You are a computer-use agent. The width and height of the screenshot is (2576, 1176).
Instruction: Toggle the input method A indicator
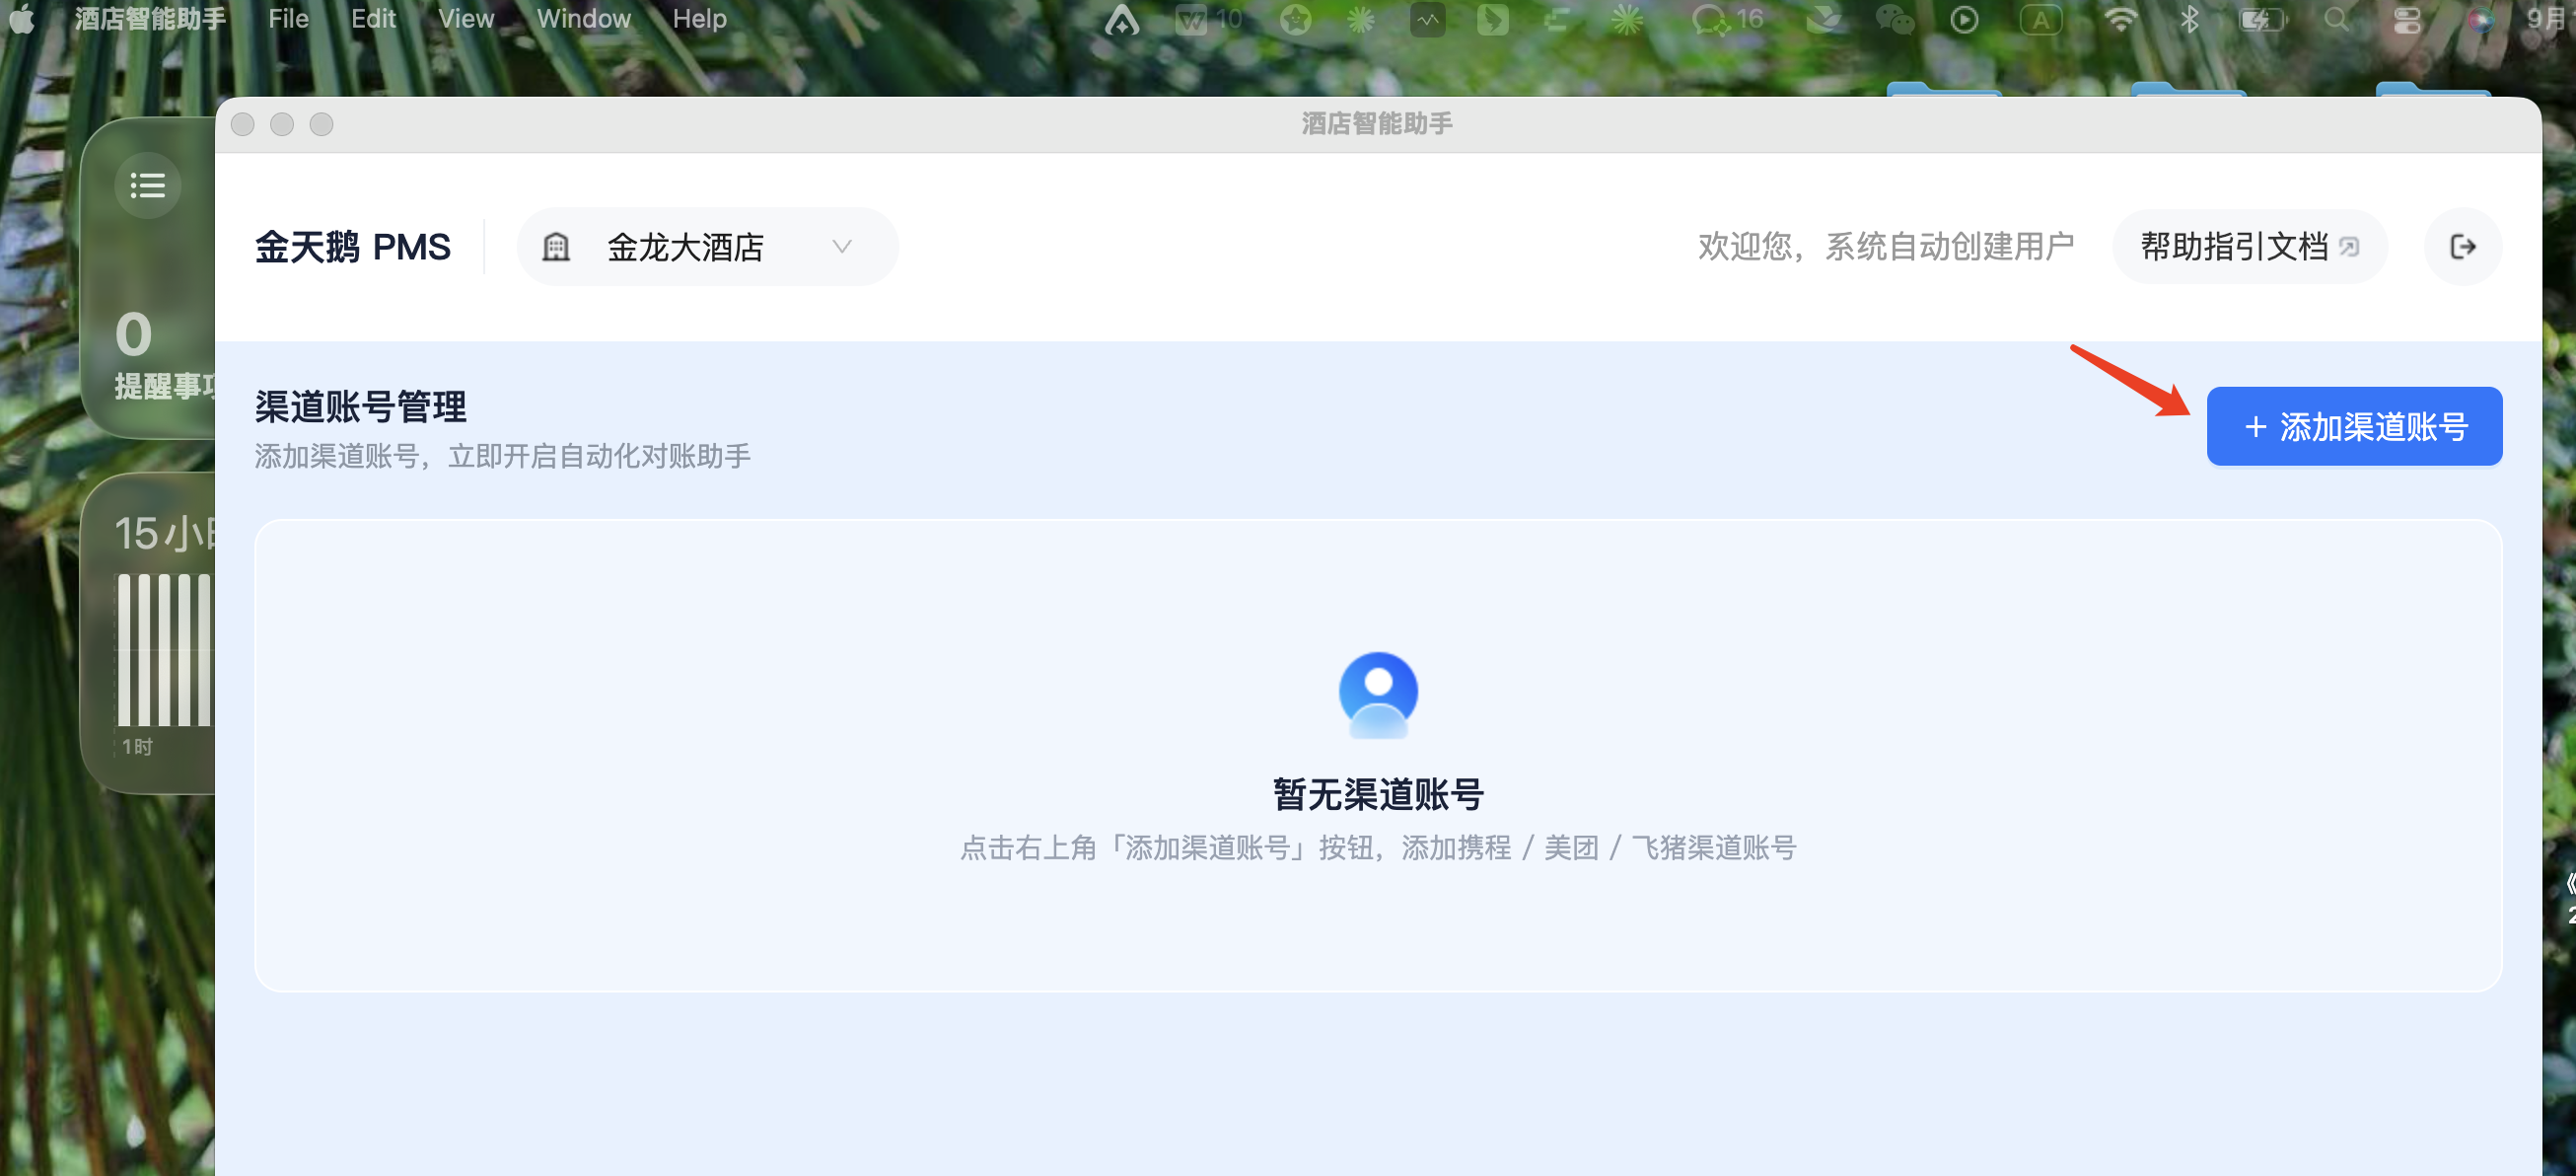(x=2041, y=19)
